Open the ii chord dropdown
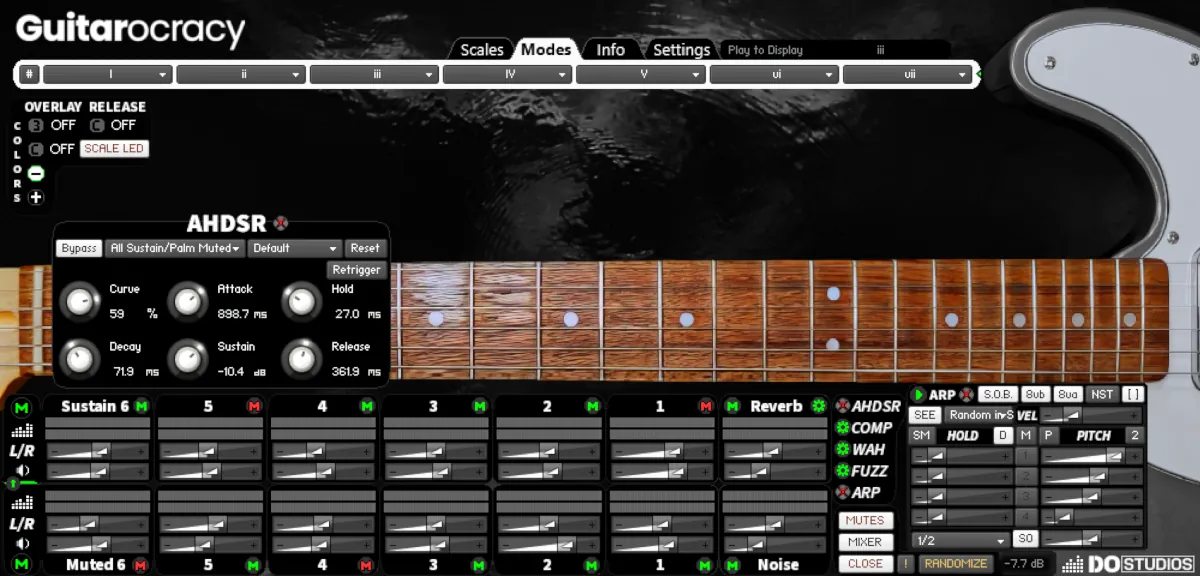 click(x=241, y=74)
